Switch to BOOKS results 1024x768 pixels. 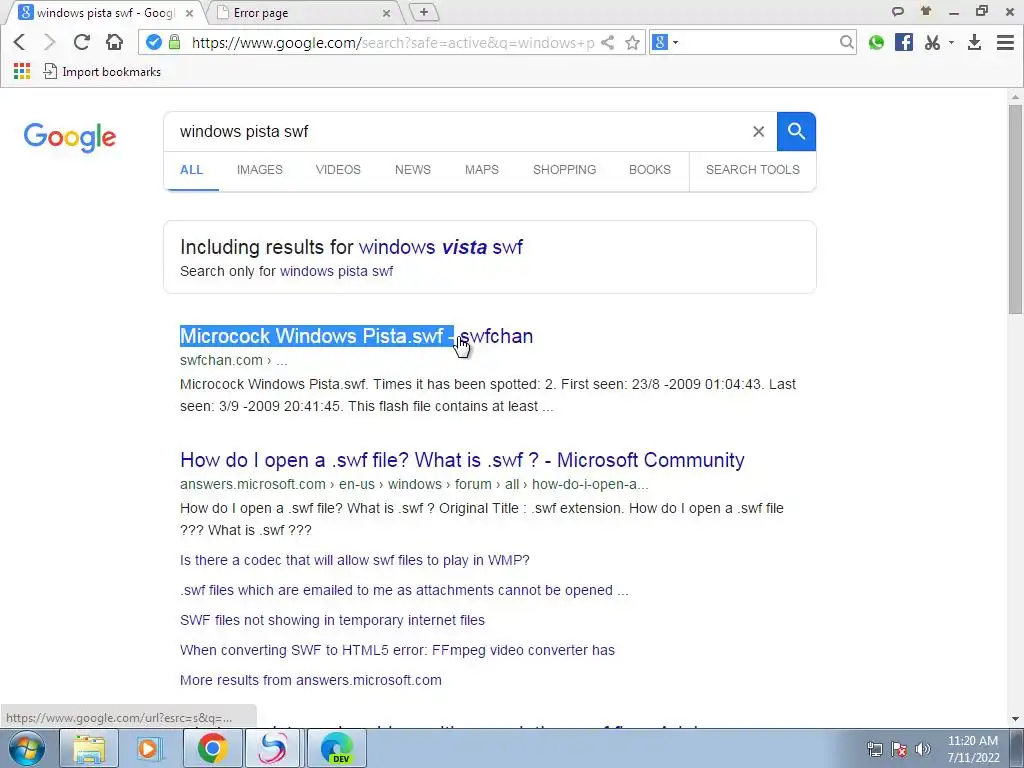[x=650, y=170]
